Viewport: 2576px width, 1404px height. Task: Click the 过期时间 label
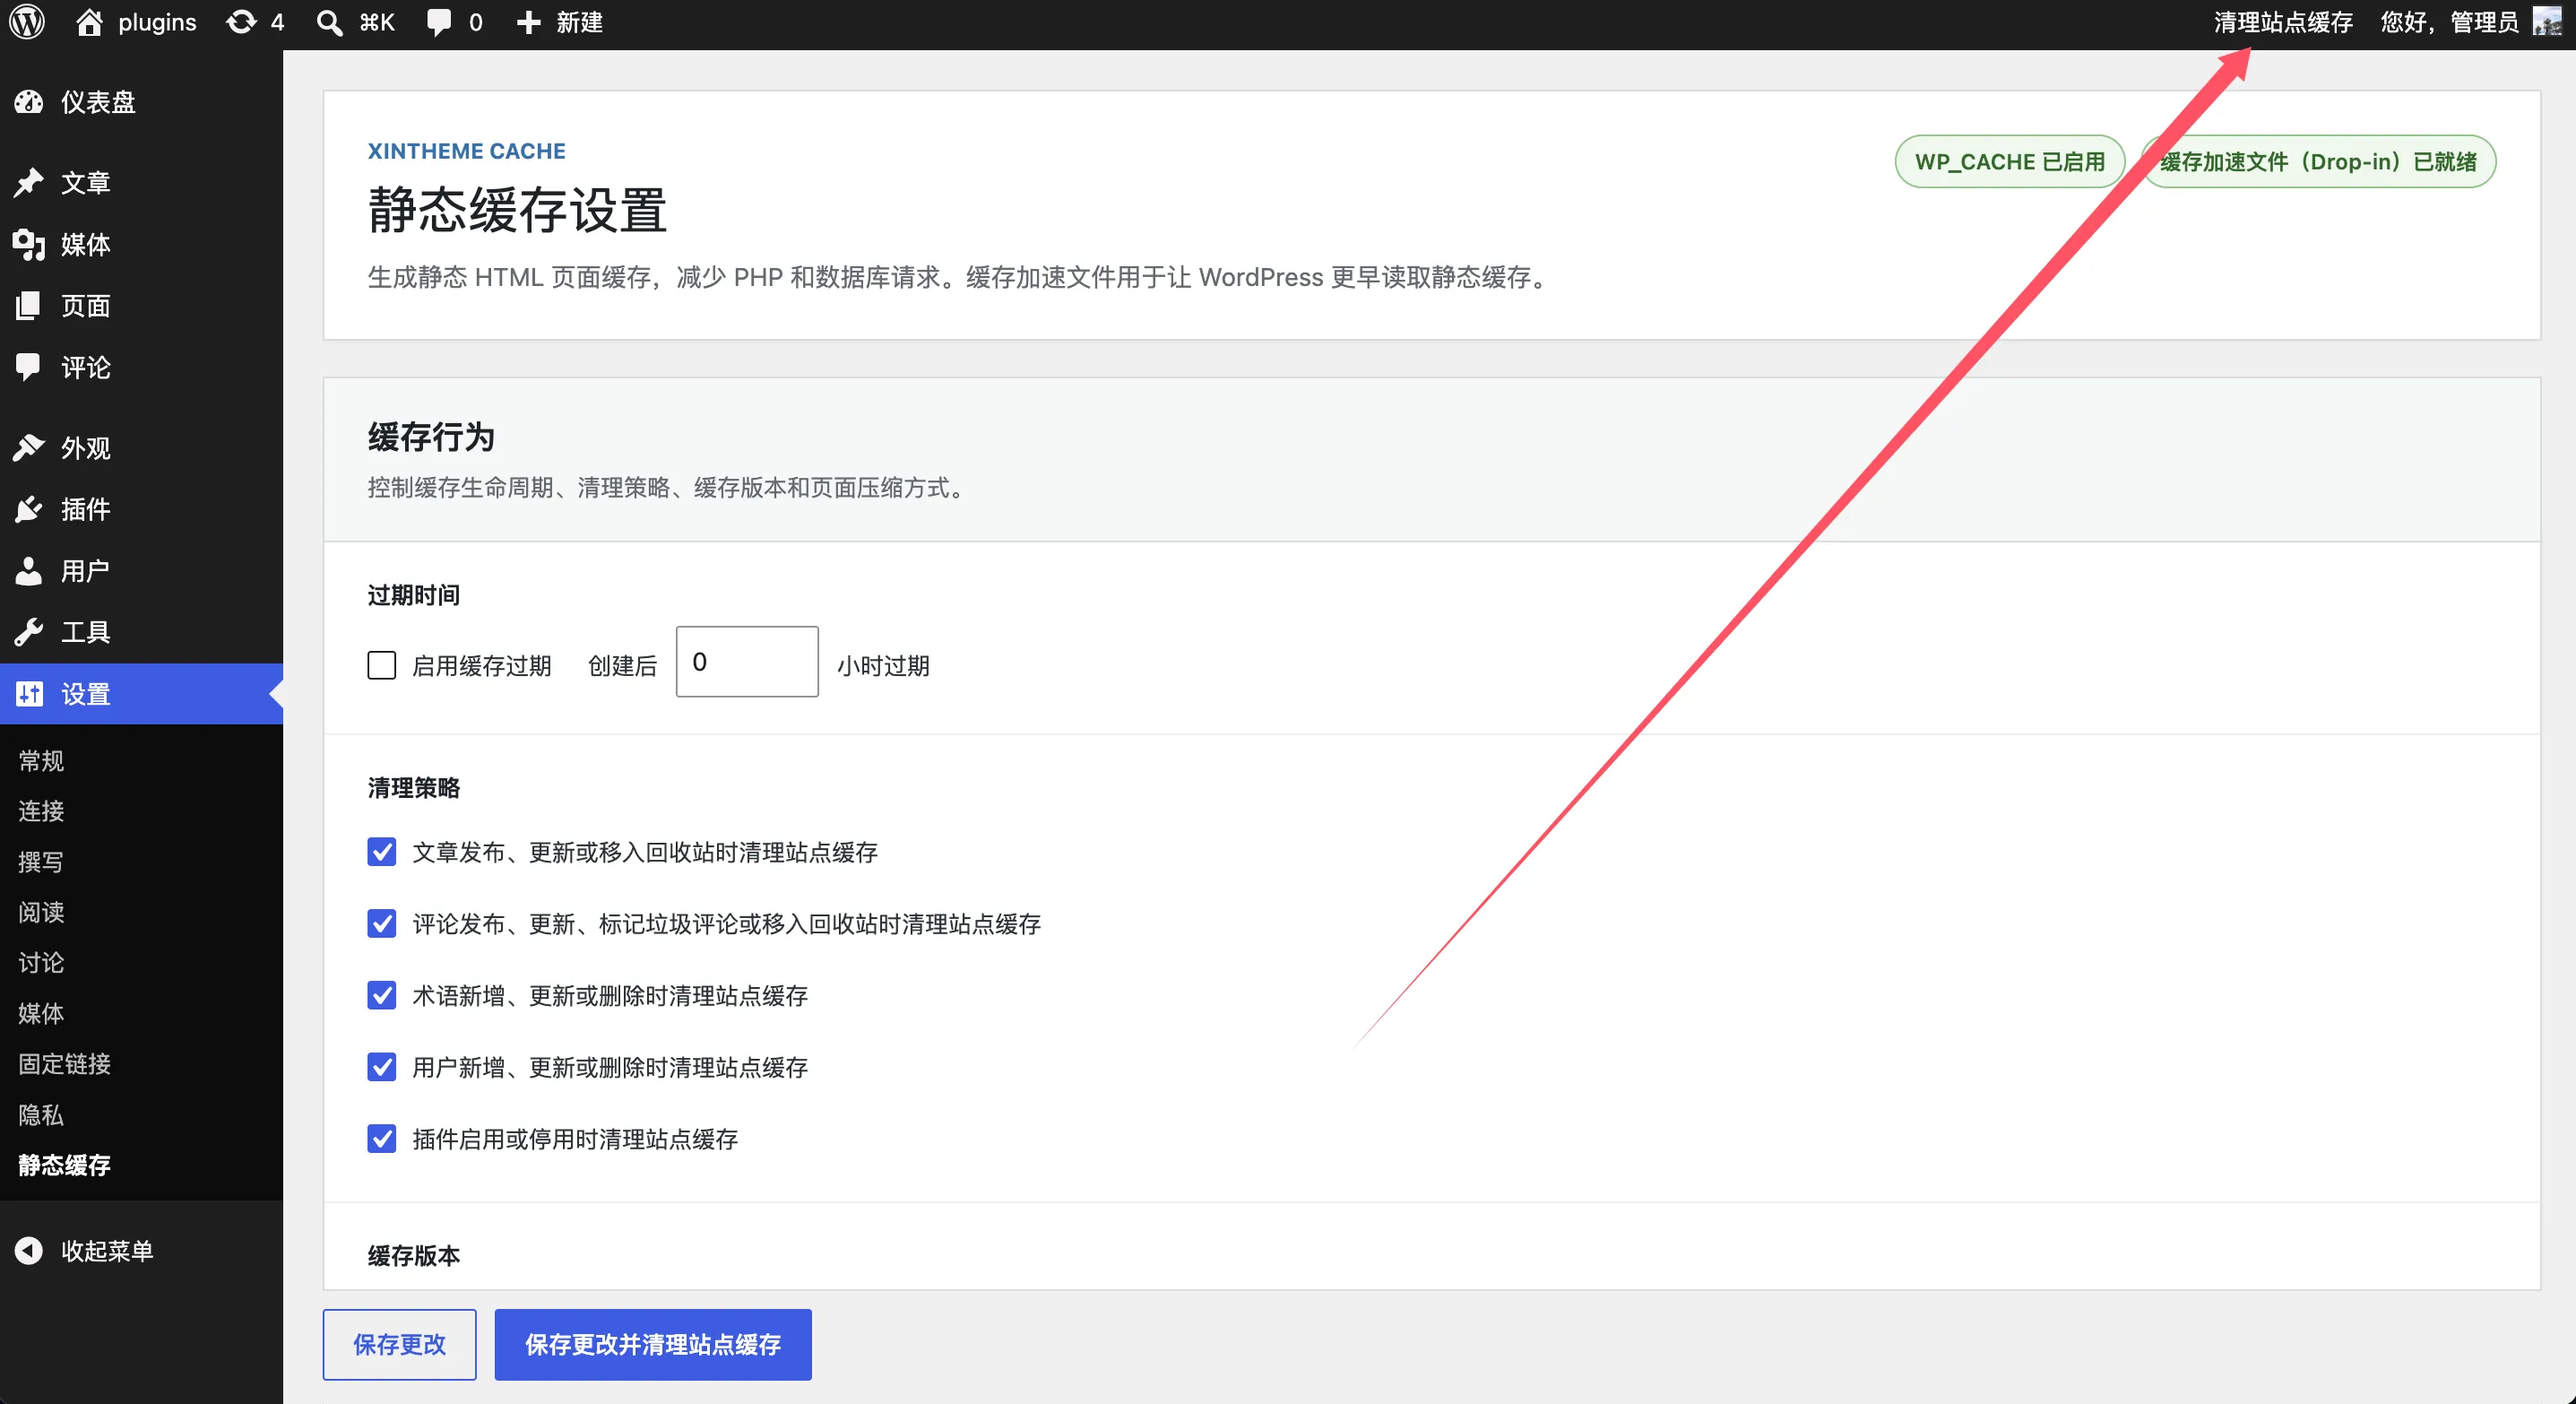coord(414,595)
